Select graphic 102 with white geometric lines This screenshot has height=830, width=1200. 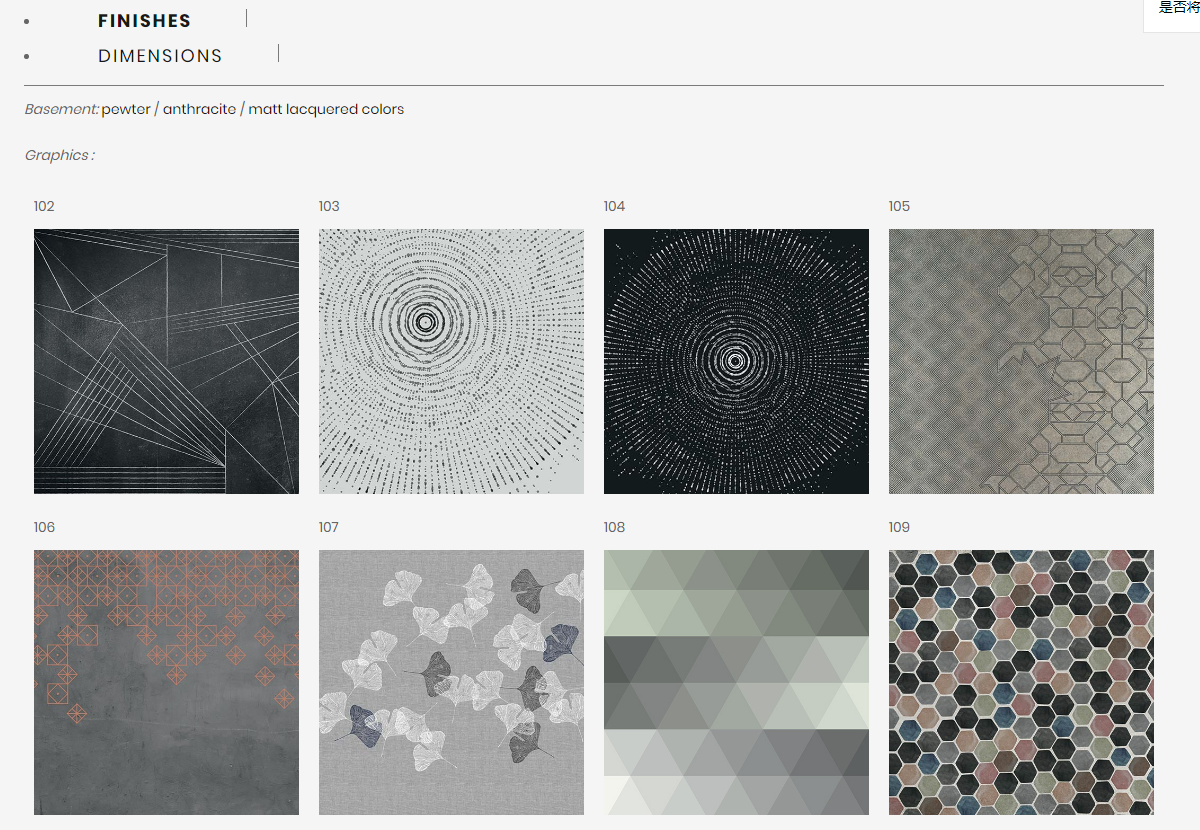pyautogui.click(x=166, y=361)
